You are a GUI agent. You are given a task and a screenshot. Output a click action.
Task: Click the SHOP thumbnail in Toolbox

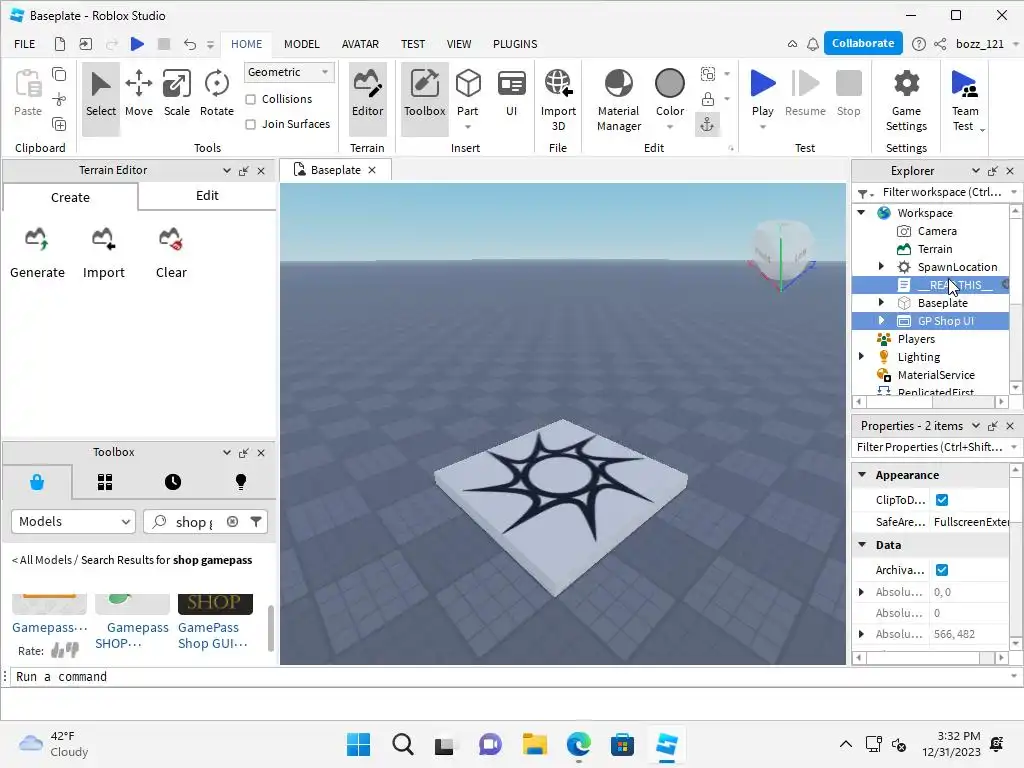[x=215, y=603]
